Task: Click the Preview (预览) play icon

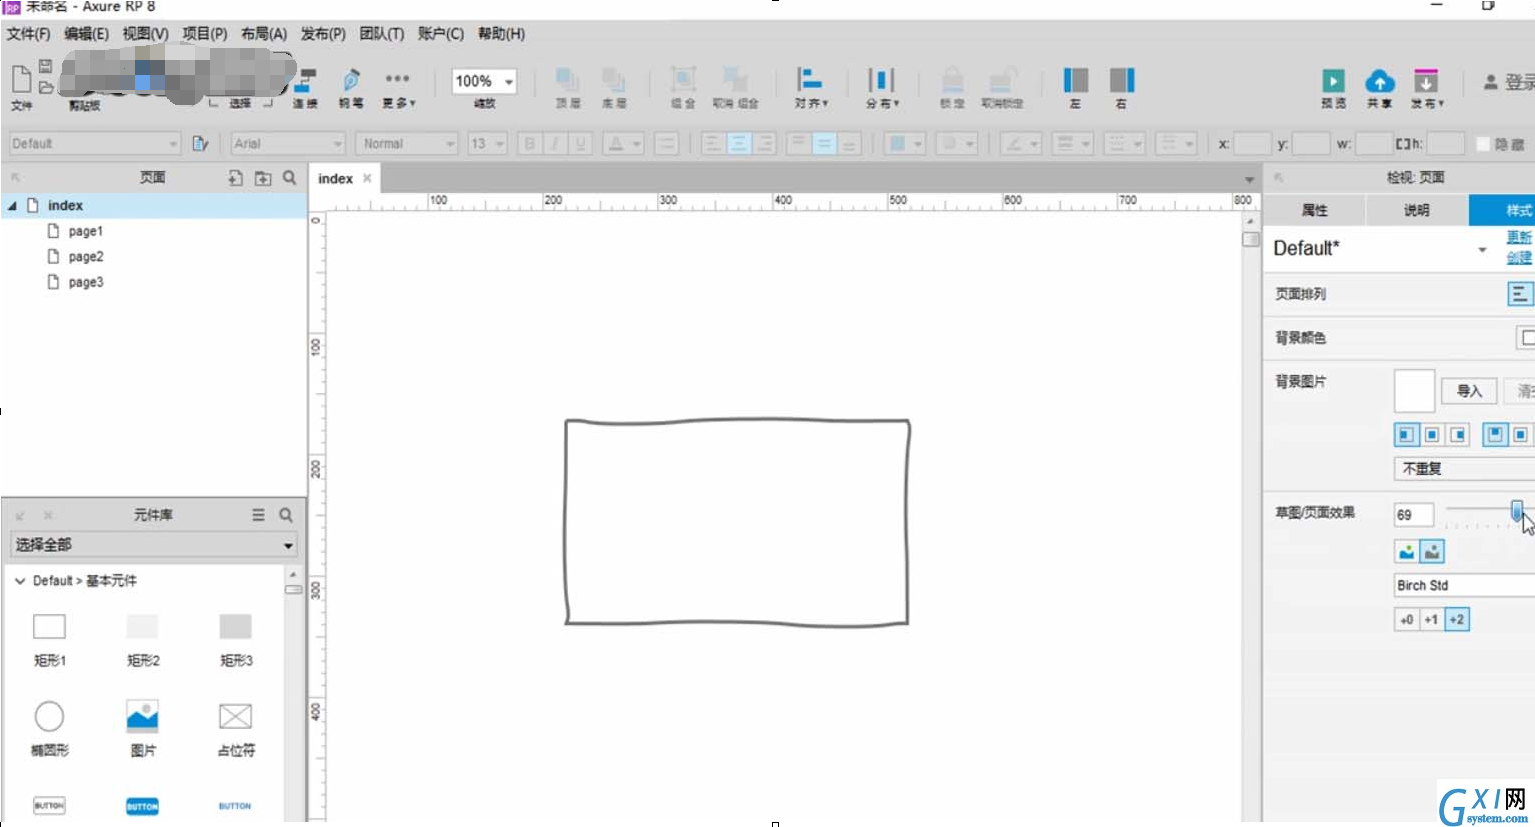Action: pyautogui.click(x=1333, y=80)
